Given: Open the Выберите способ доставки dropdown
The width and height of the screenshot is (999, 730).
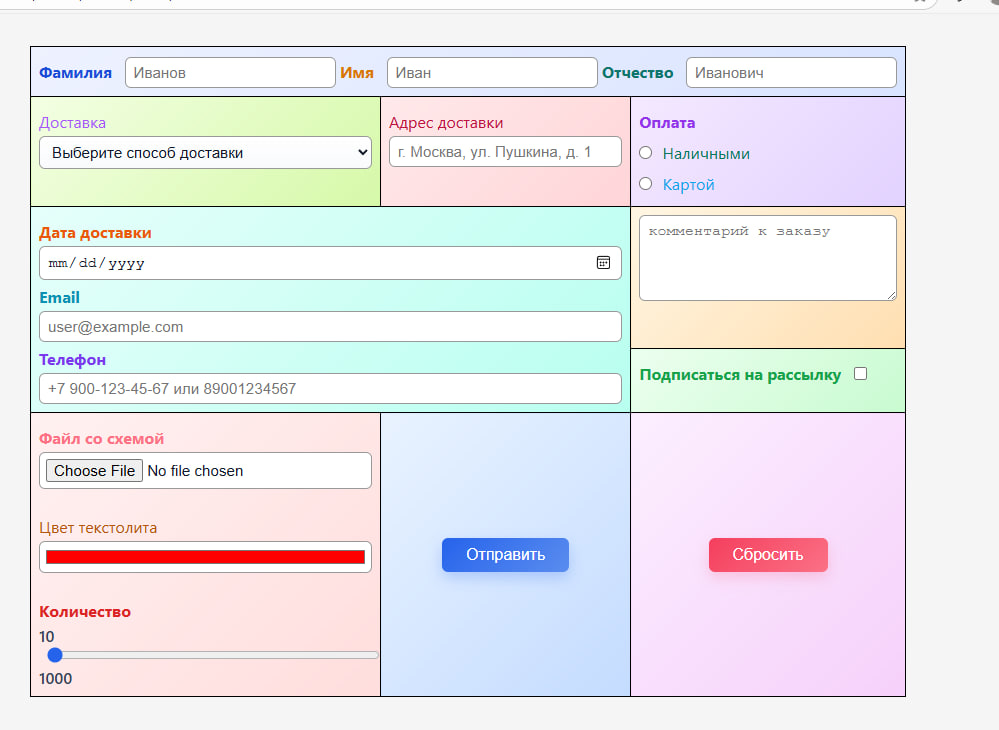Looking at the screenshot, I should [x=205, y=153].
